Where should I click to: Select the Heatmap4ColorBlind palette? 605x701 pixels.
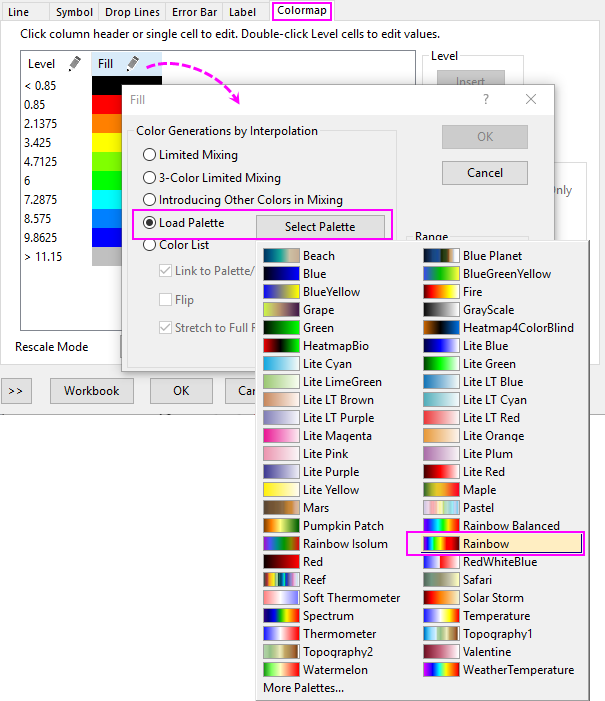click(499, 328)
